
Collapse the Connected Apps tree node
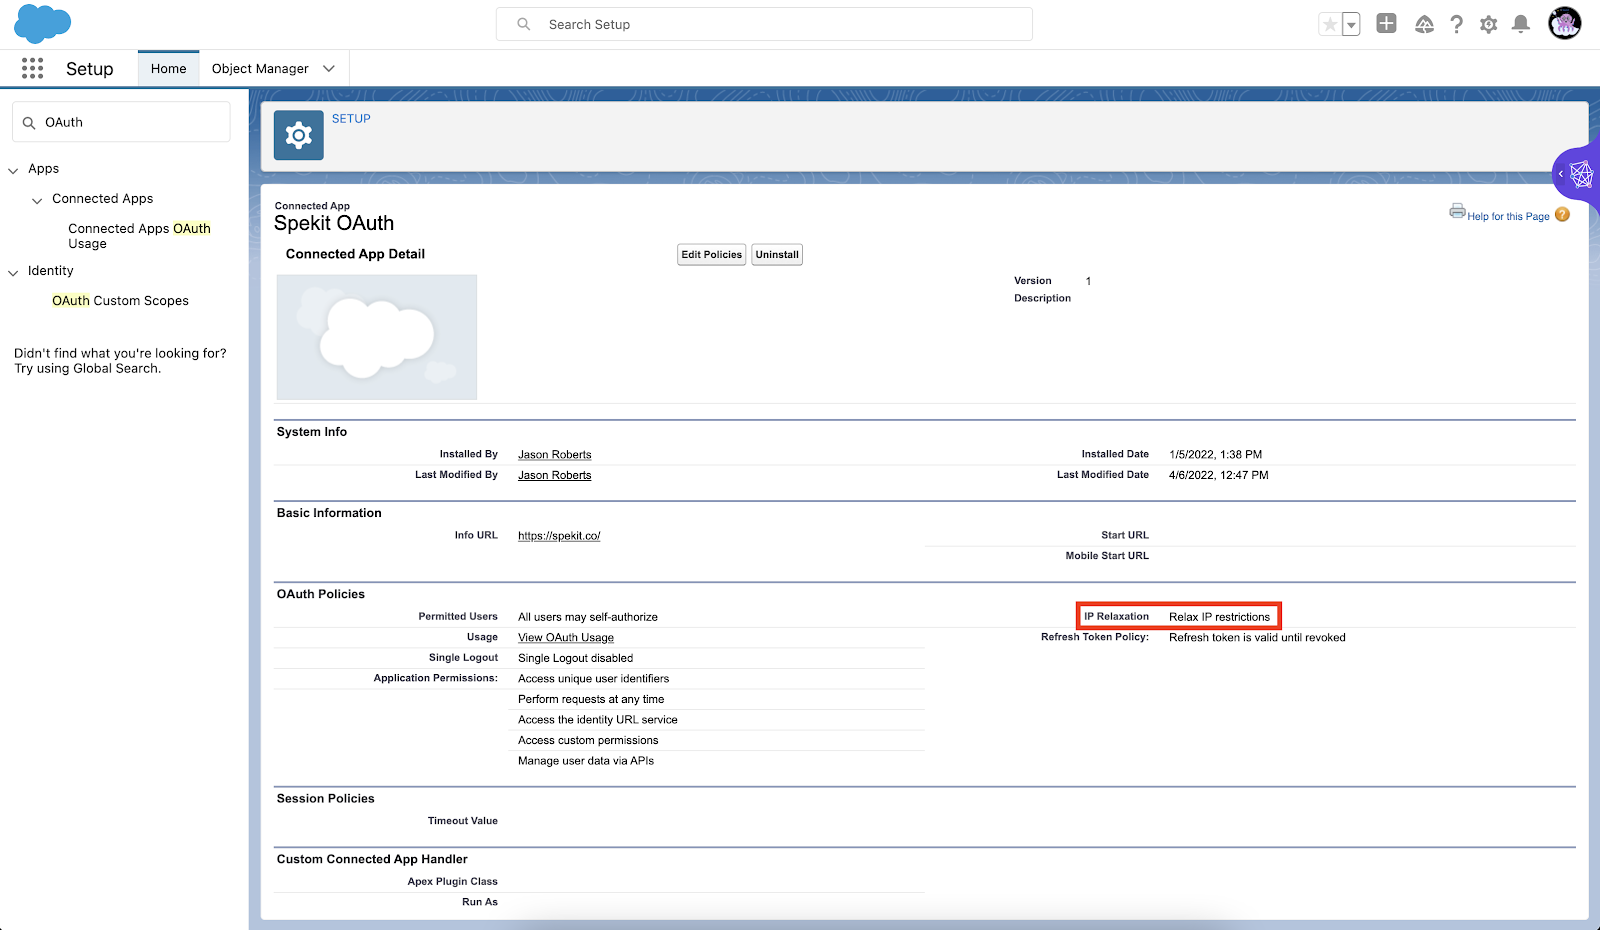click(37, 200)
